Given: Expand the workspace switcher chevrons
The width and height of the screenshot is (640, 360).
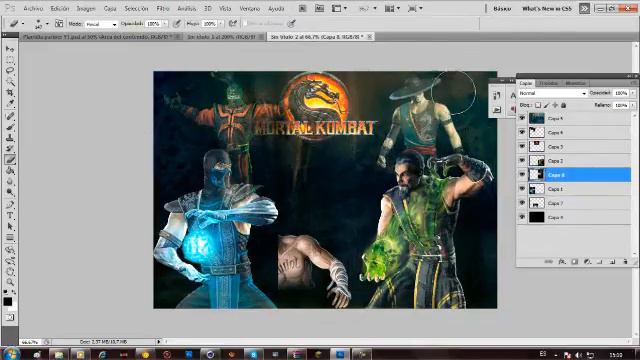Looking at the screenshot, I should coord(584,8).
